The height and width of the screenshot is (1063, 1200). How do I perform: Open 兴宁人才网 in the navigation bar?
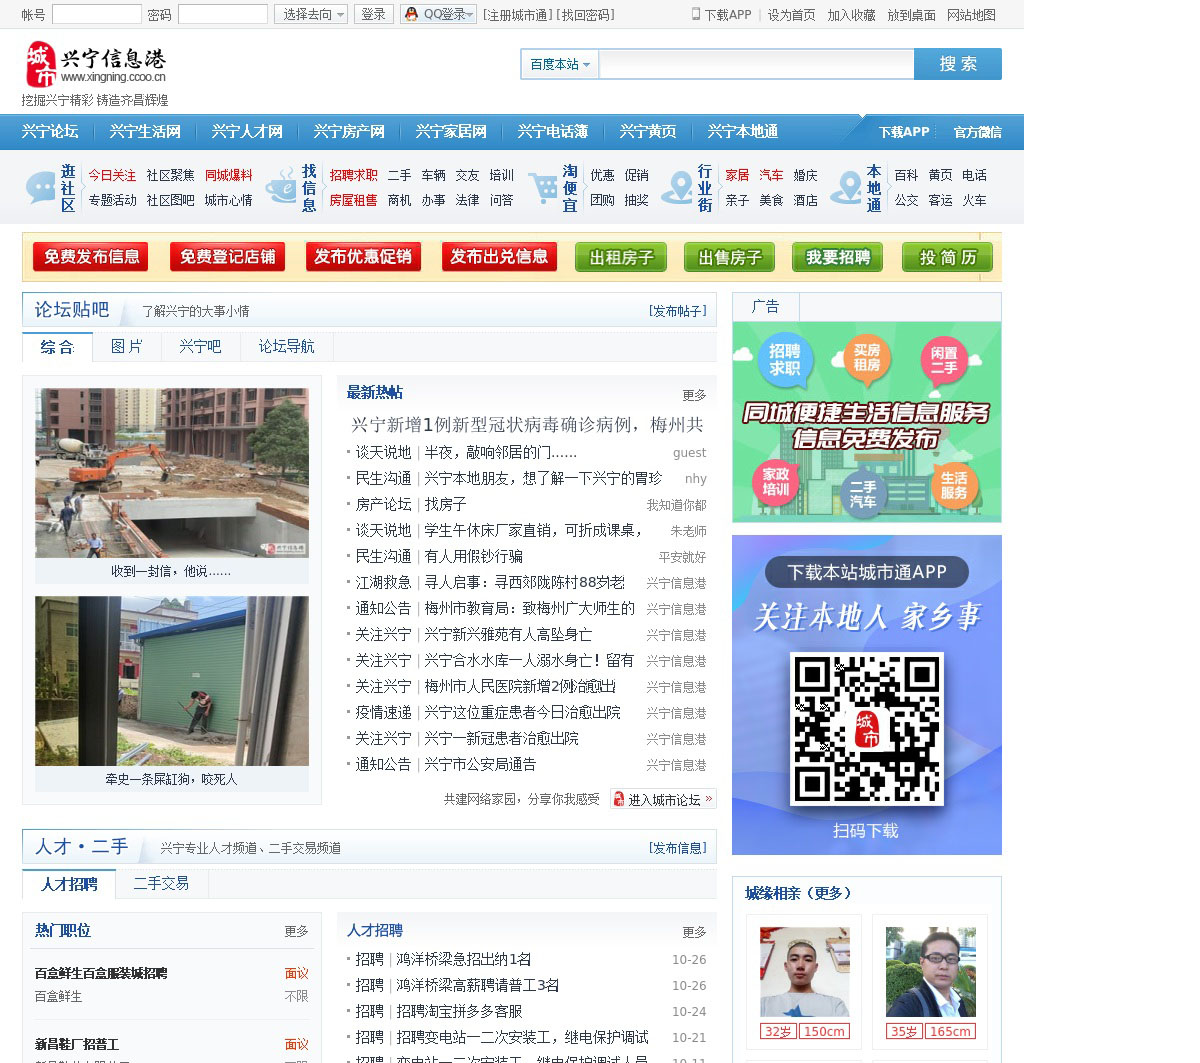[x=247, y=132]
